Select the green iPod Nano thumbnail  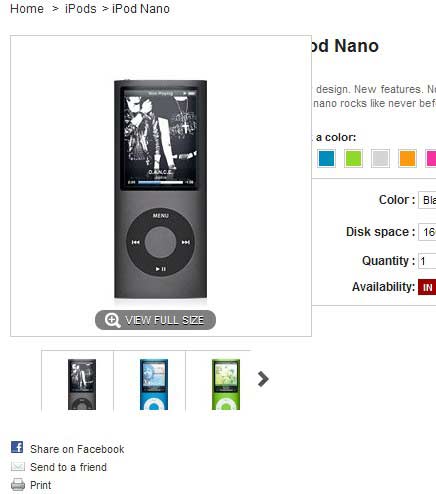click(226, 384)
